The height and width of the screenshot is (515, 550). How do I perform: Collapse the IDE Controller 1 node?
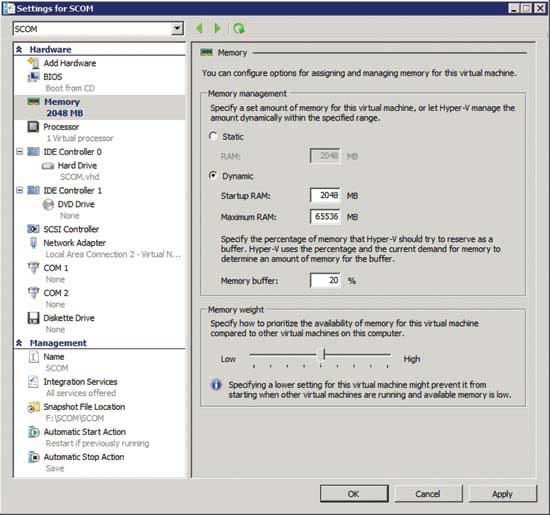20,190
